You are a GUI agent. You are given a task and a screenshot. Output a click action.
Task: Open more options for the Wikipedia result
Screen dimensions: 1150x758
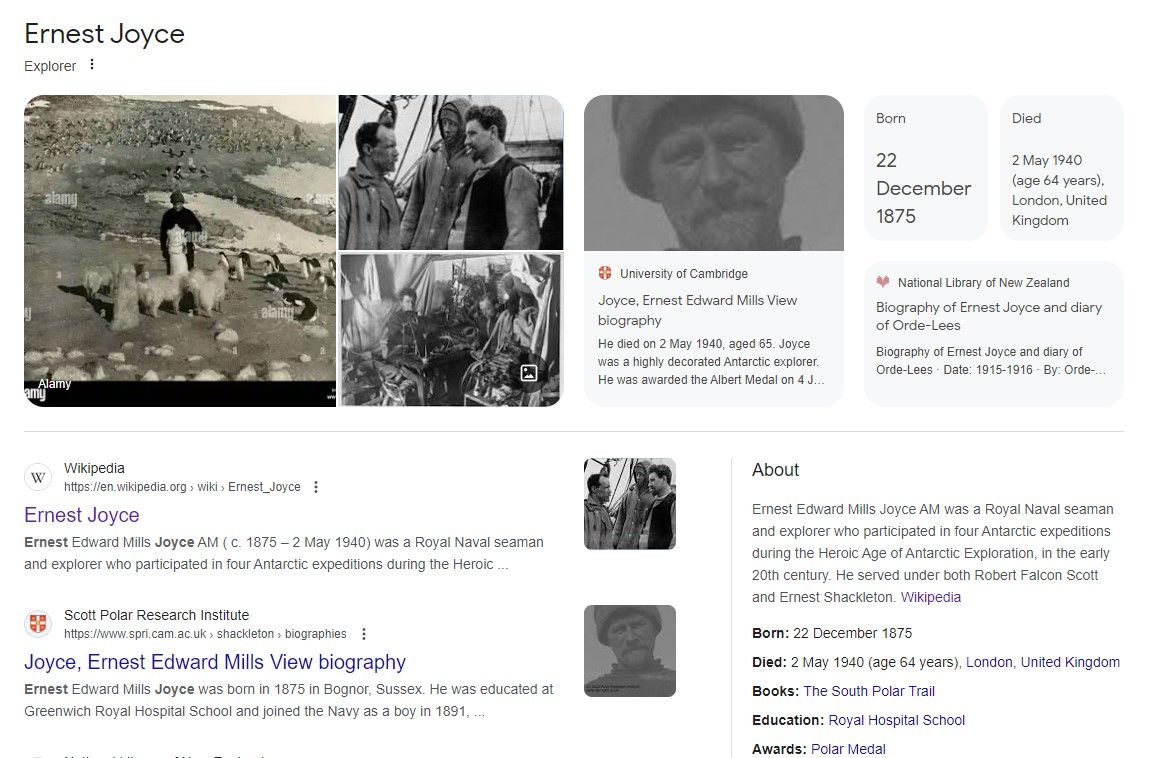[x=315, y=487]
